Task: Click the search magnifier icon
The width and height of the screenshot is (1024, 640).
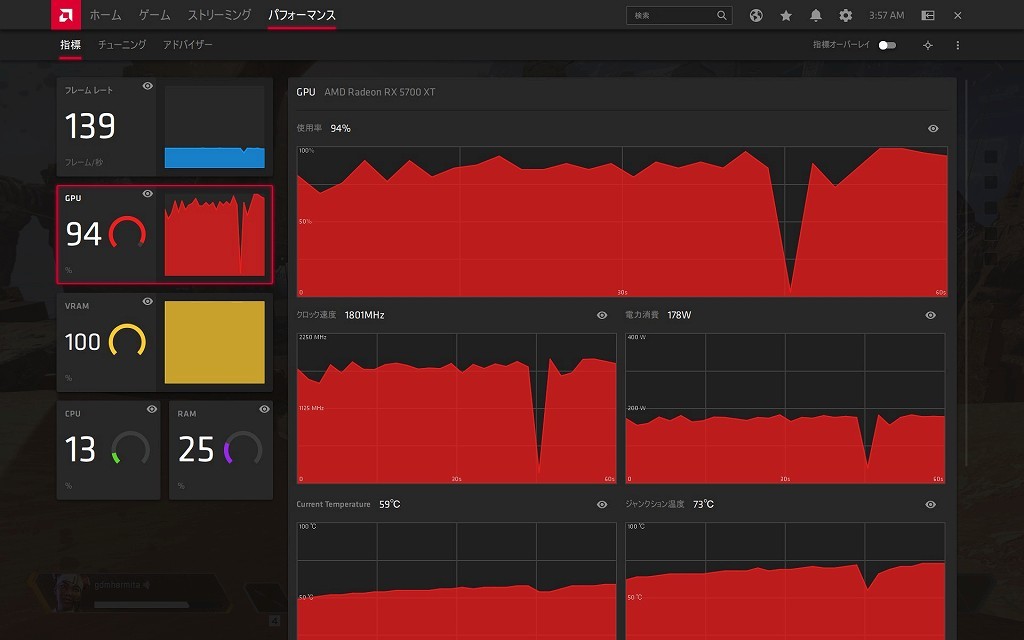Action: click(722, 16)
